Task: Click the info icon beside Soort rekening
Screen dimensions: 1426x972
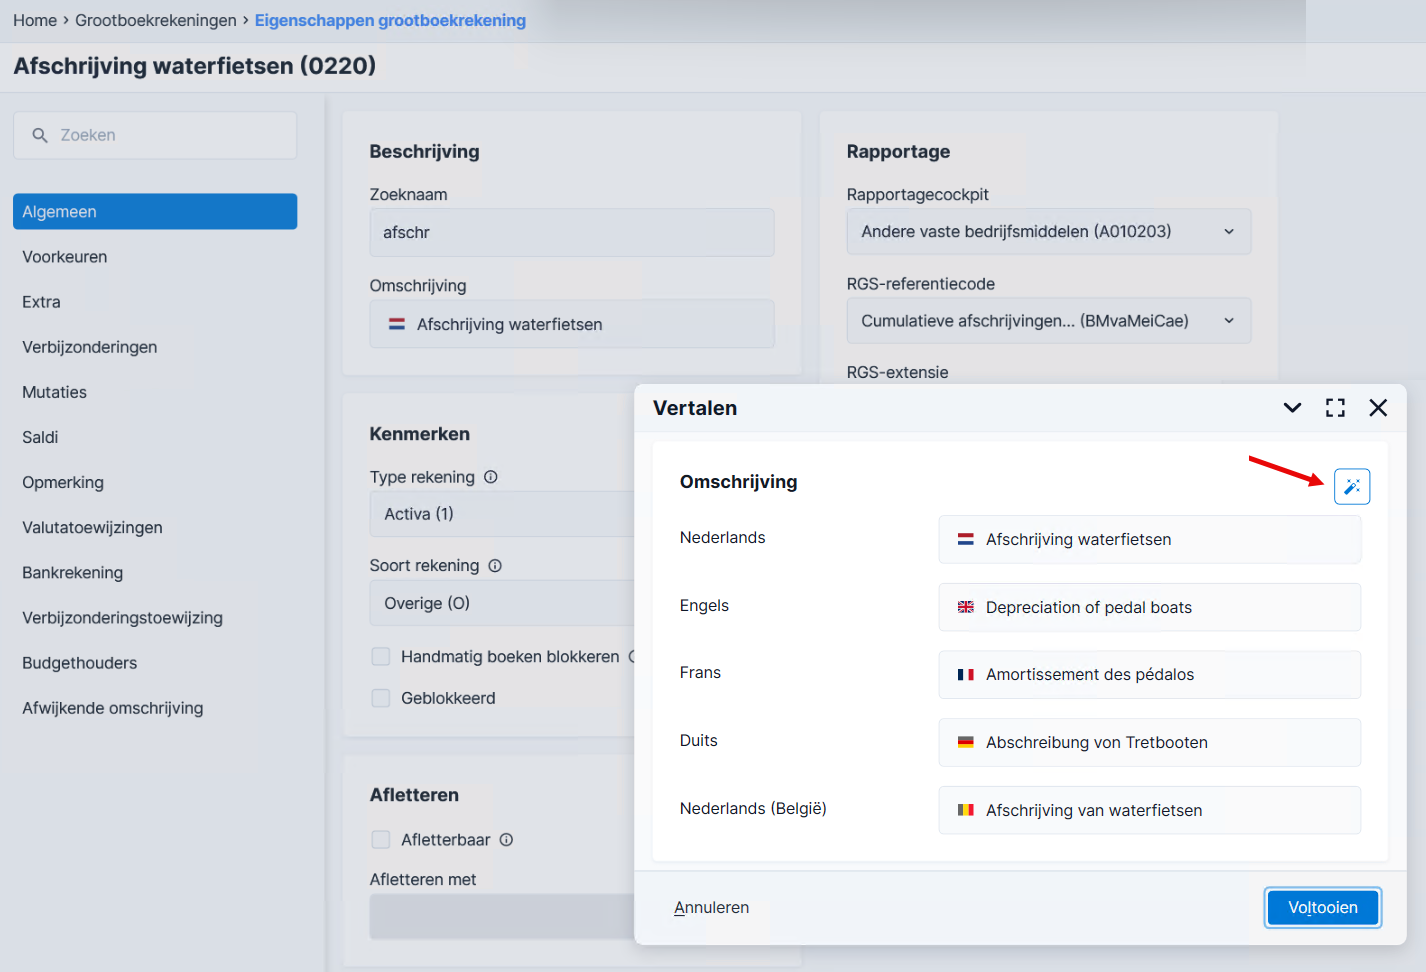Action: pos(495,566)
